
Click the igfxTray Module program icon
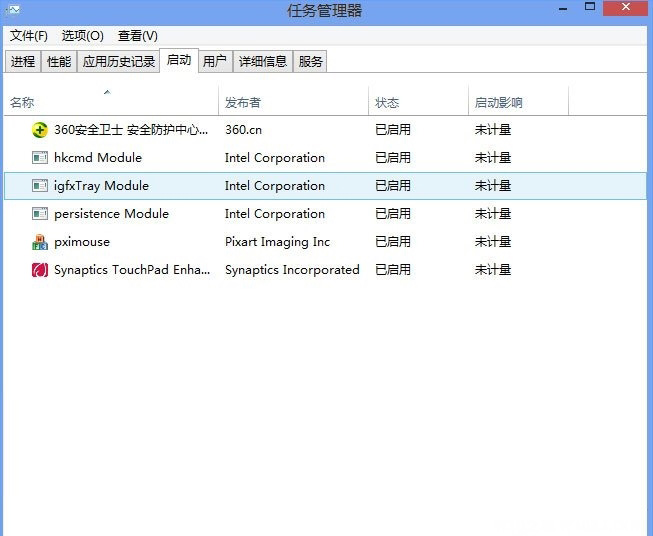40,186
